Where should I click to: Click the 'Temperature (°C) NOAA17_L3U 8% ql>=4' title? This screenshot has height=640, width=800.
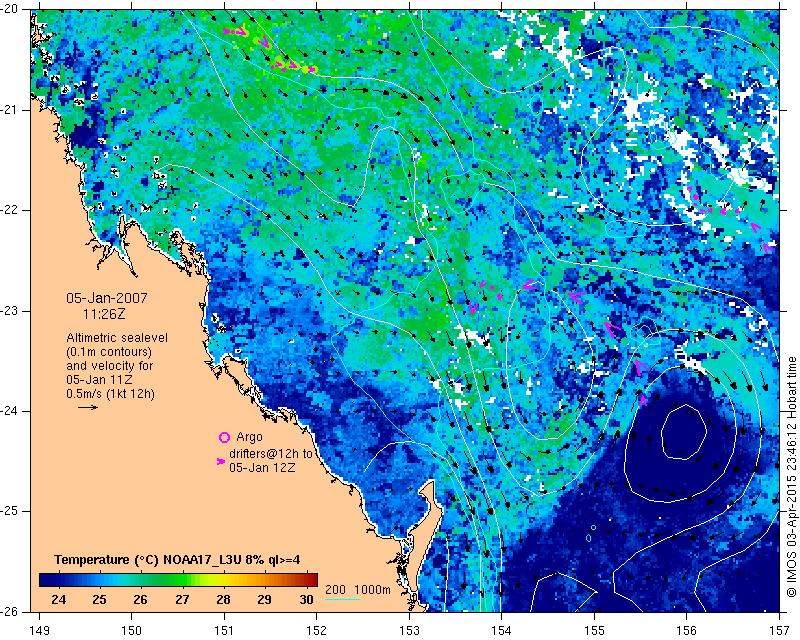(177, 560)
